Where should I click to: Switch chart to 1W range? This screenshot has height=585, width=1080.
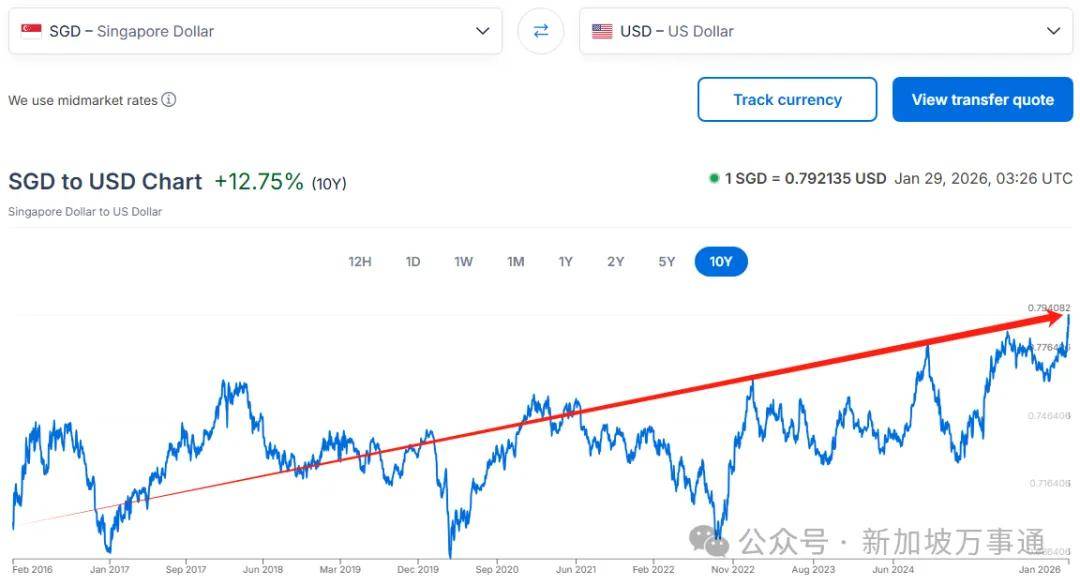(464, 262)
